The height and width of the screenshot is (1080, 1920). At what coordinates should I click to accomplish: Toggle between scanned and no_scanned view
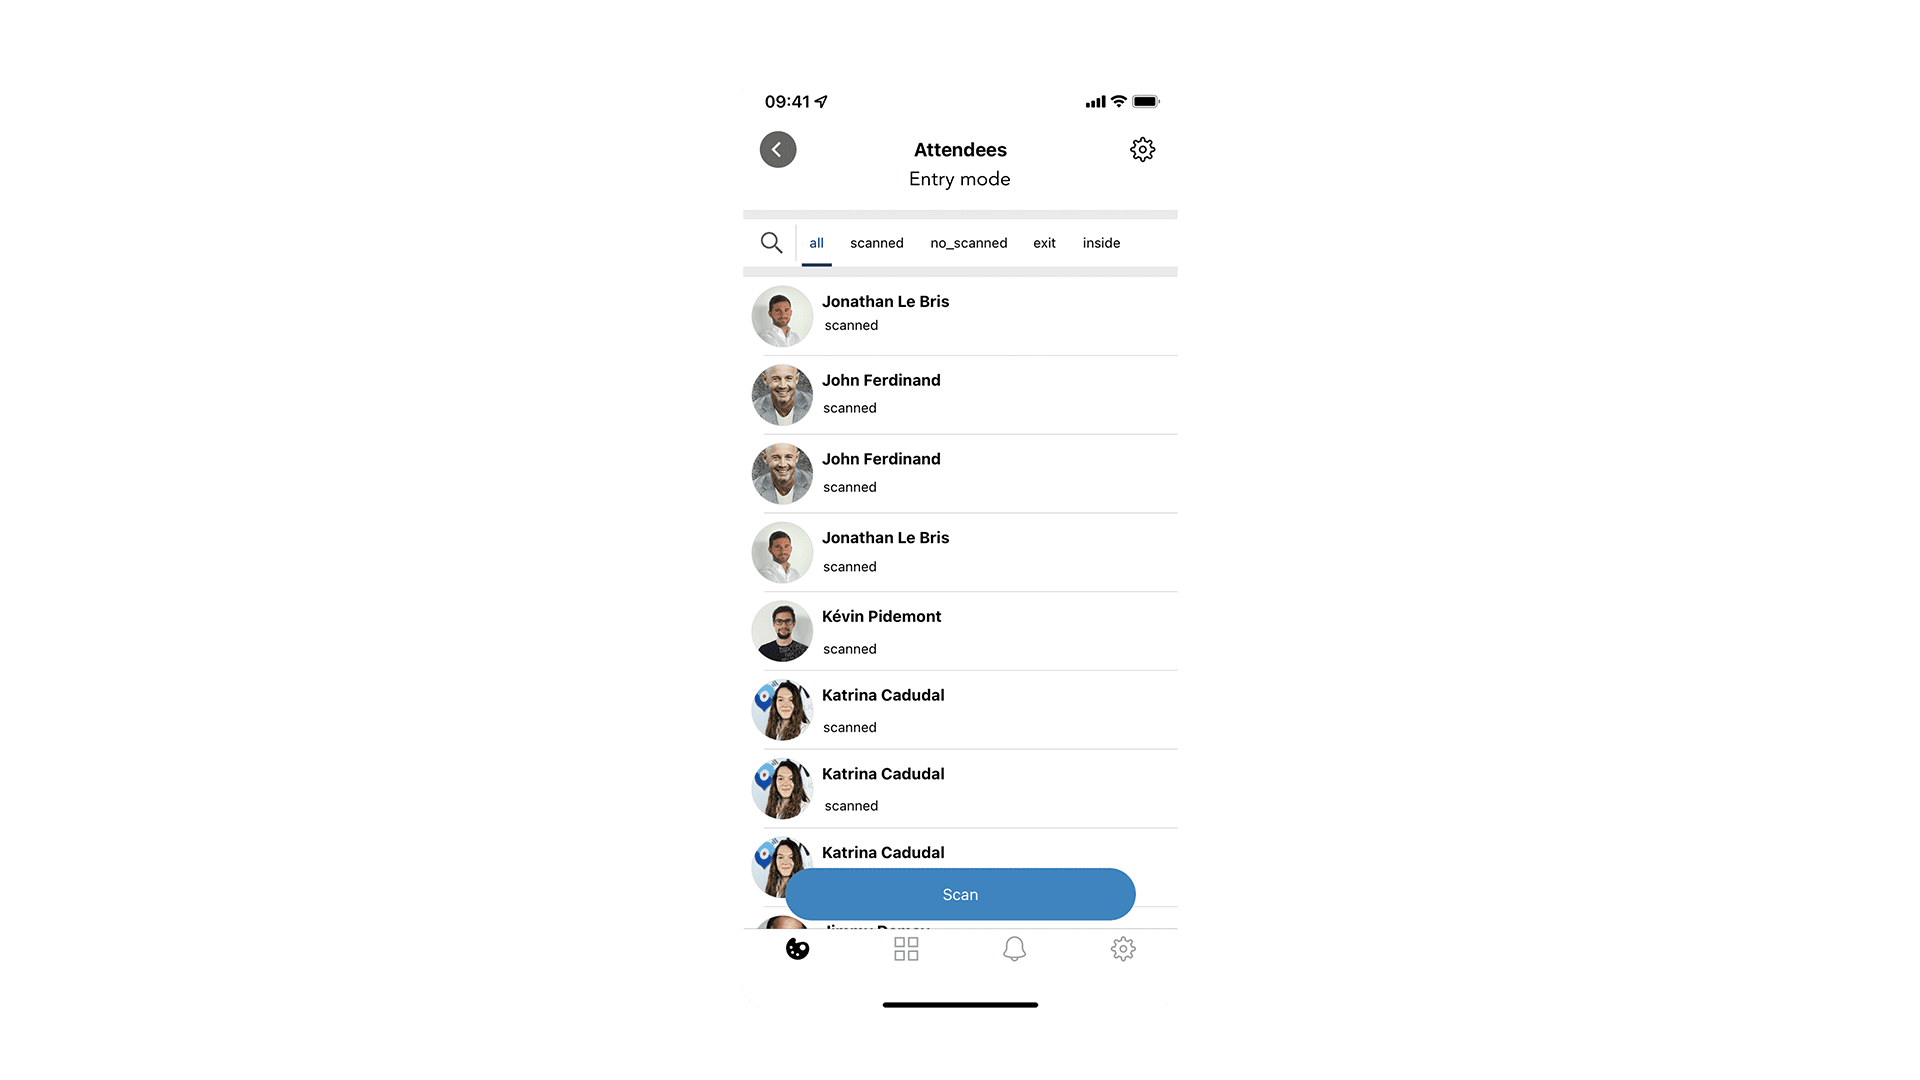[968, 241]
